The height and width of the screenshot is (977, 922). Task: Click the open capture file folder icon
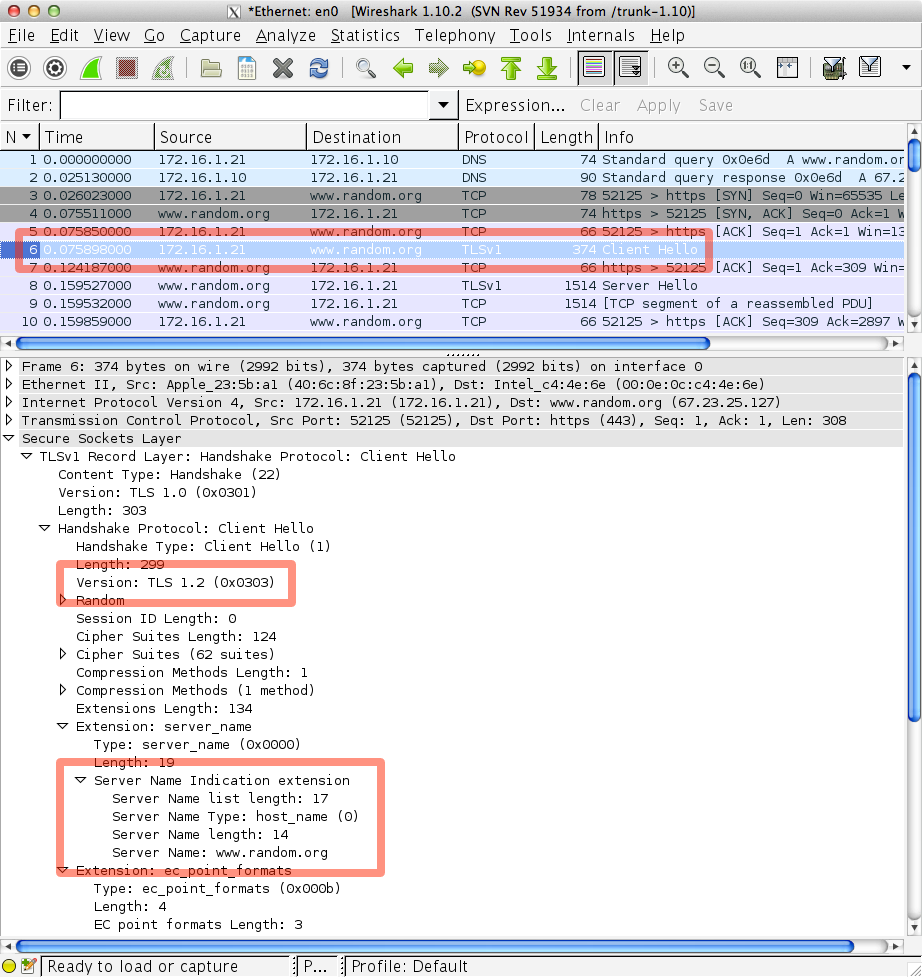(211, 68)
